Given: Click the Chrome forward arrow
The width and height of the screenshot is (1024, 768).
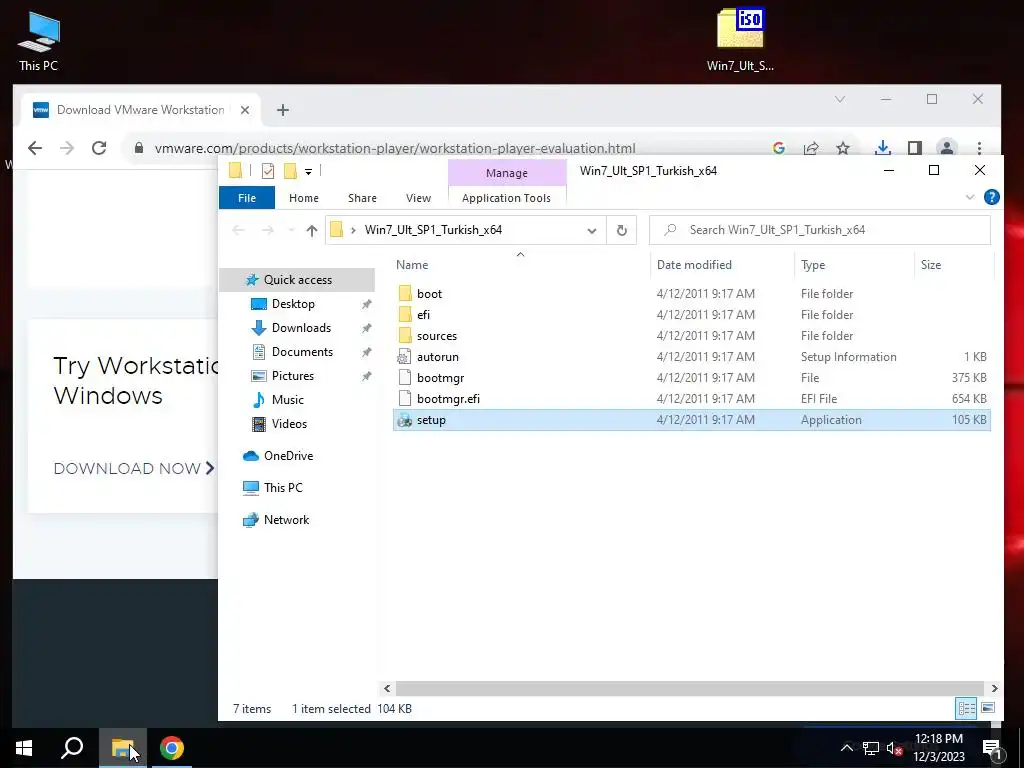Looking at the screenshot, I should [67, 148].
